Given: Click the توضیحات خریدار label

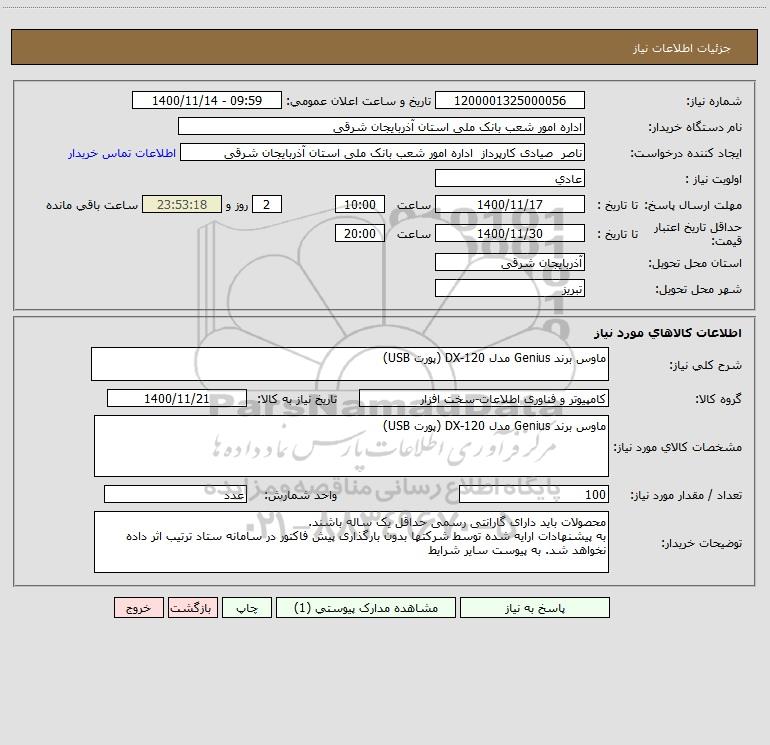Looking at the screenshot, I should click(x=702, y=544).
